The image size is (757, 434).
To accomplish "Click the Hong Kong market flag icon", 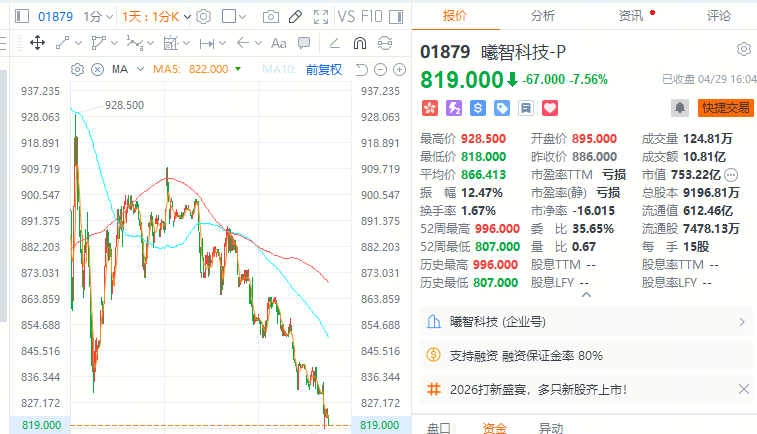I will tap(430, 108).
